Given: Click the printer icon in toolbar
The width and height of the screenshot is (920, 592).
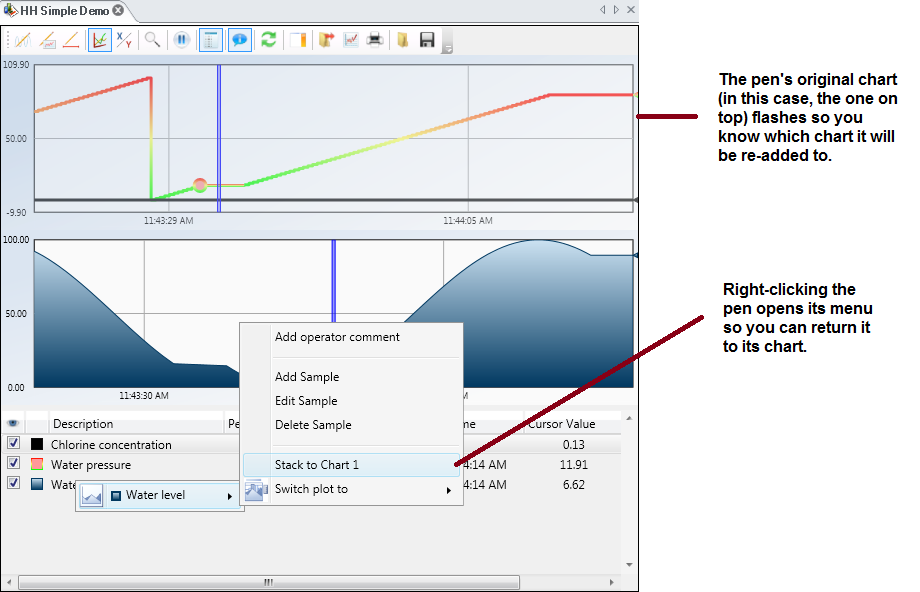Looking at the screenshot, I should 375,40.
